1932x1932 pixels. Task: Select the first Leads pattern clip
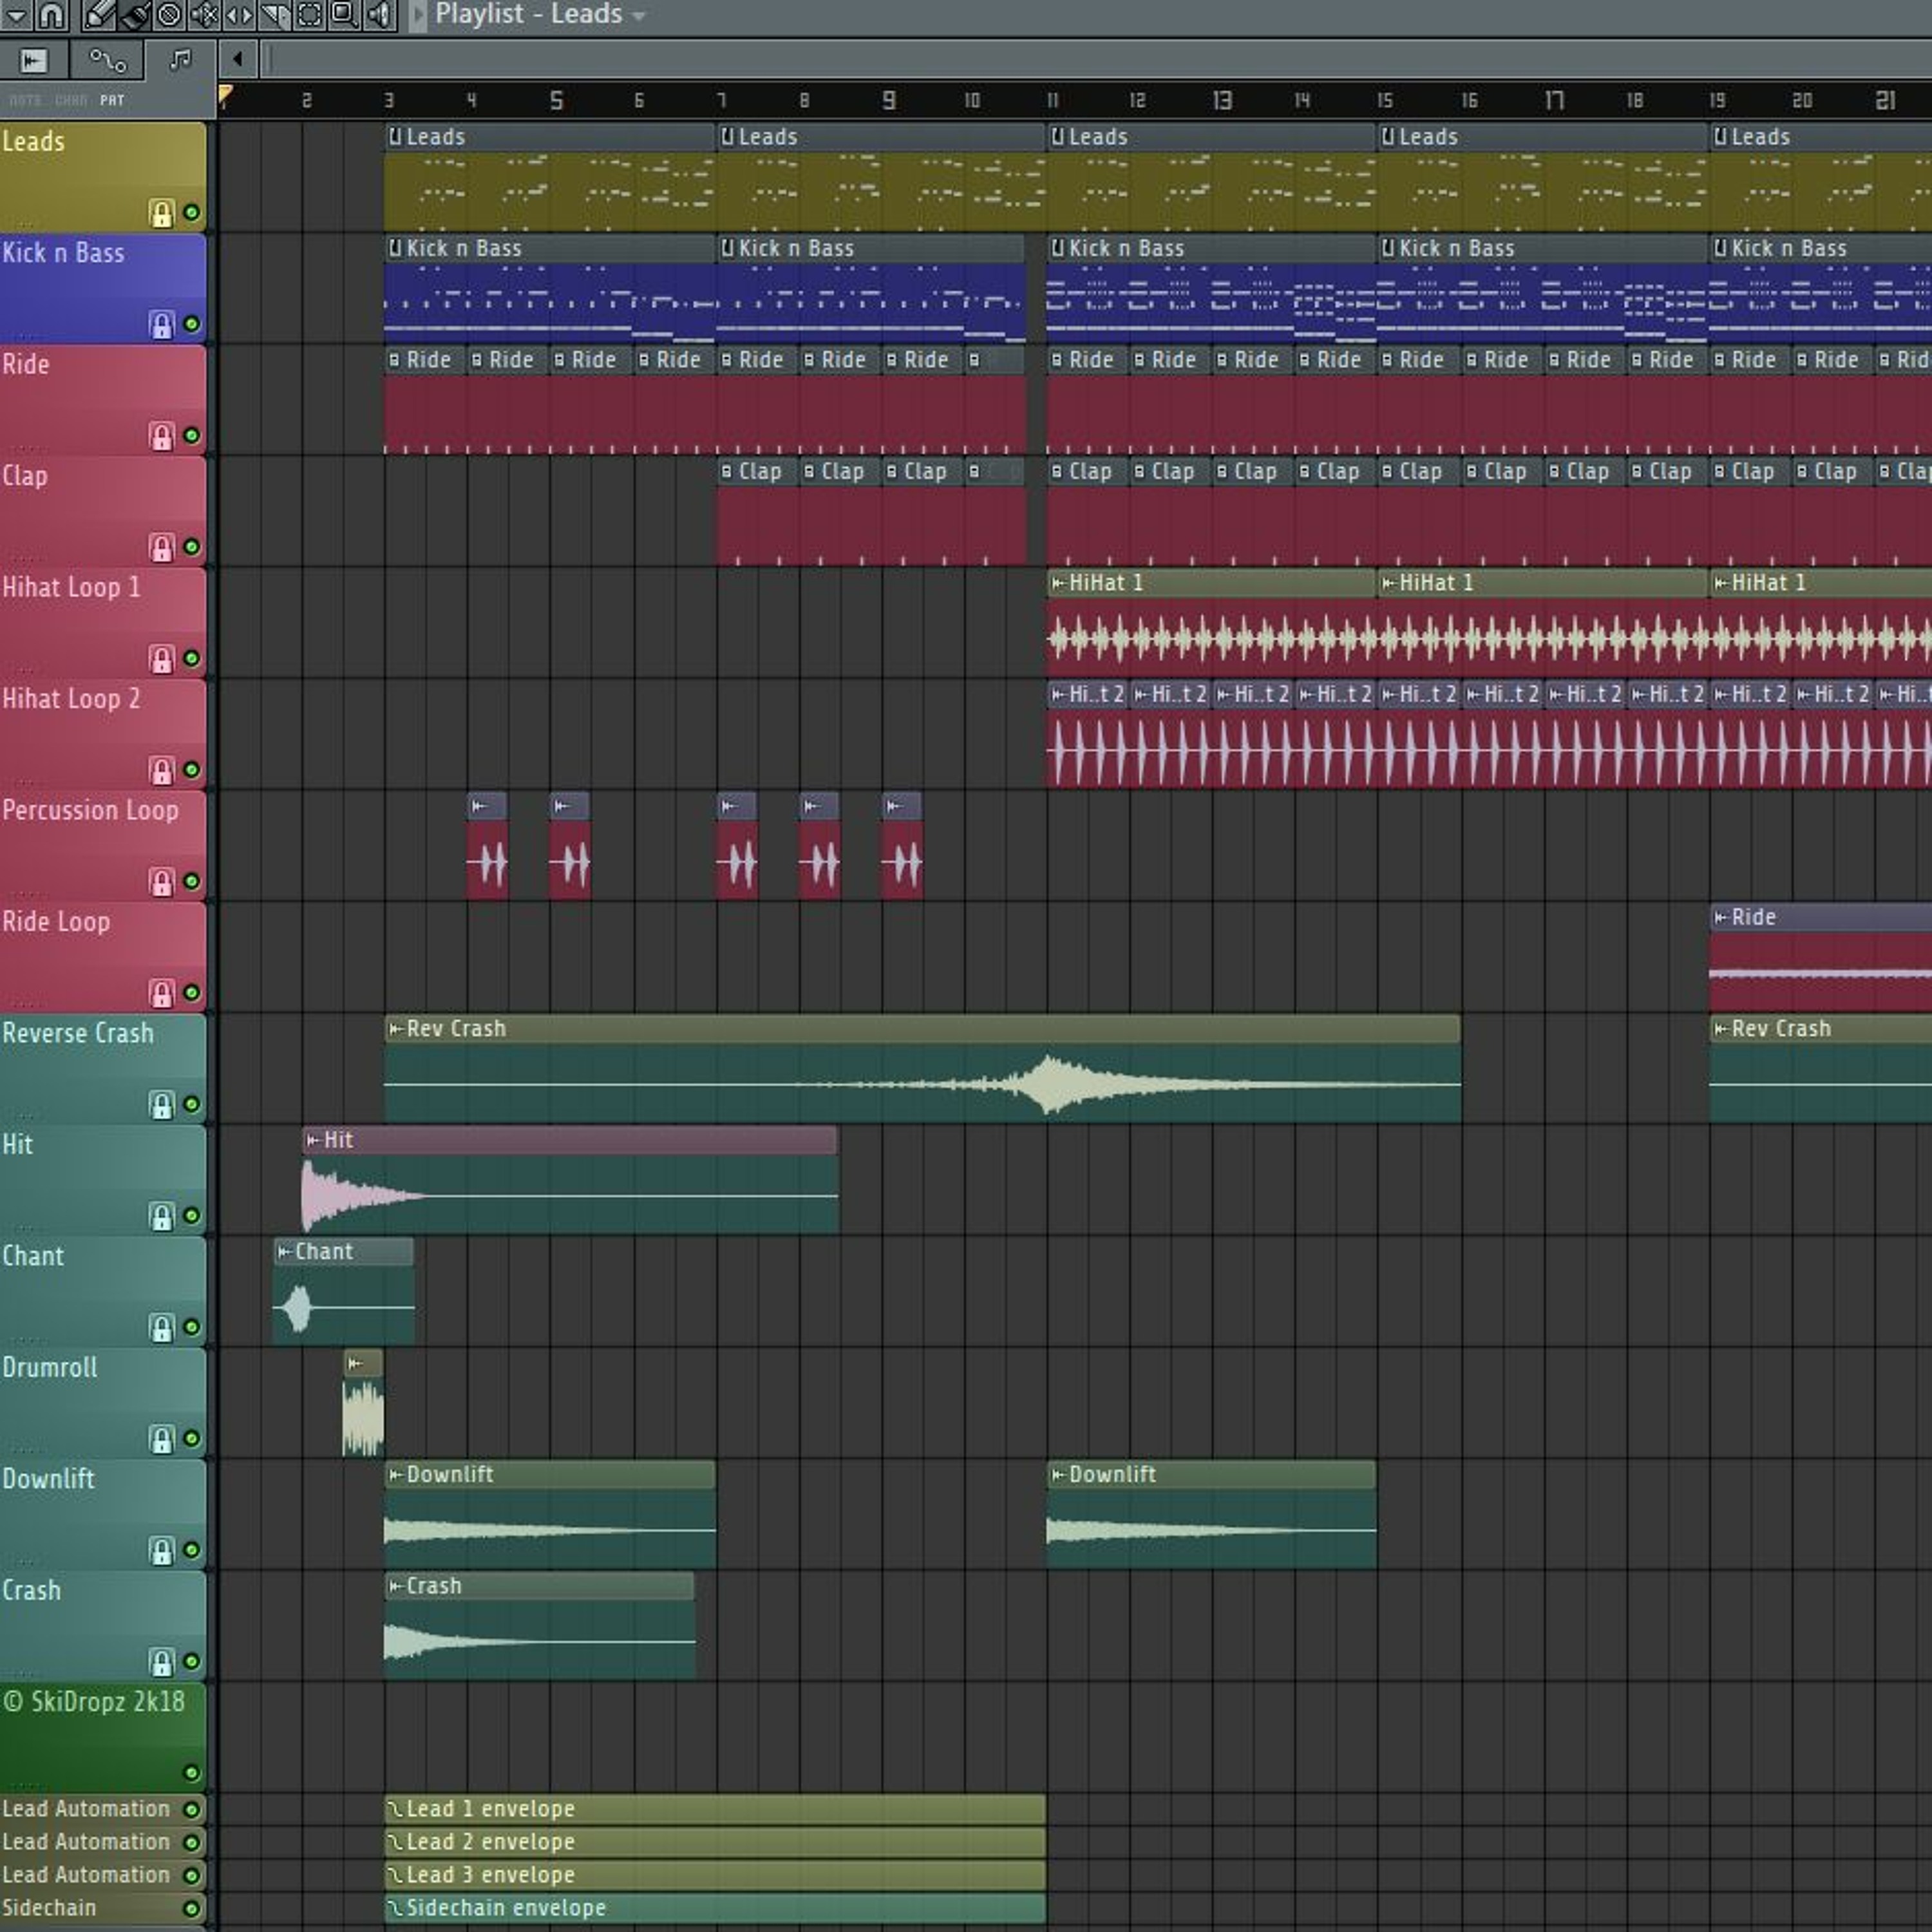(549, 178)
